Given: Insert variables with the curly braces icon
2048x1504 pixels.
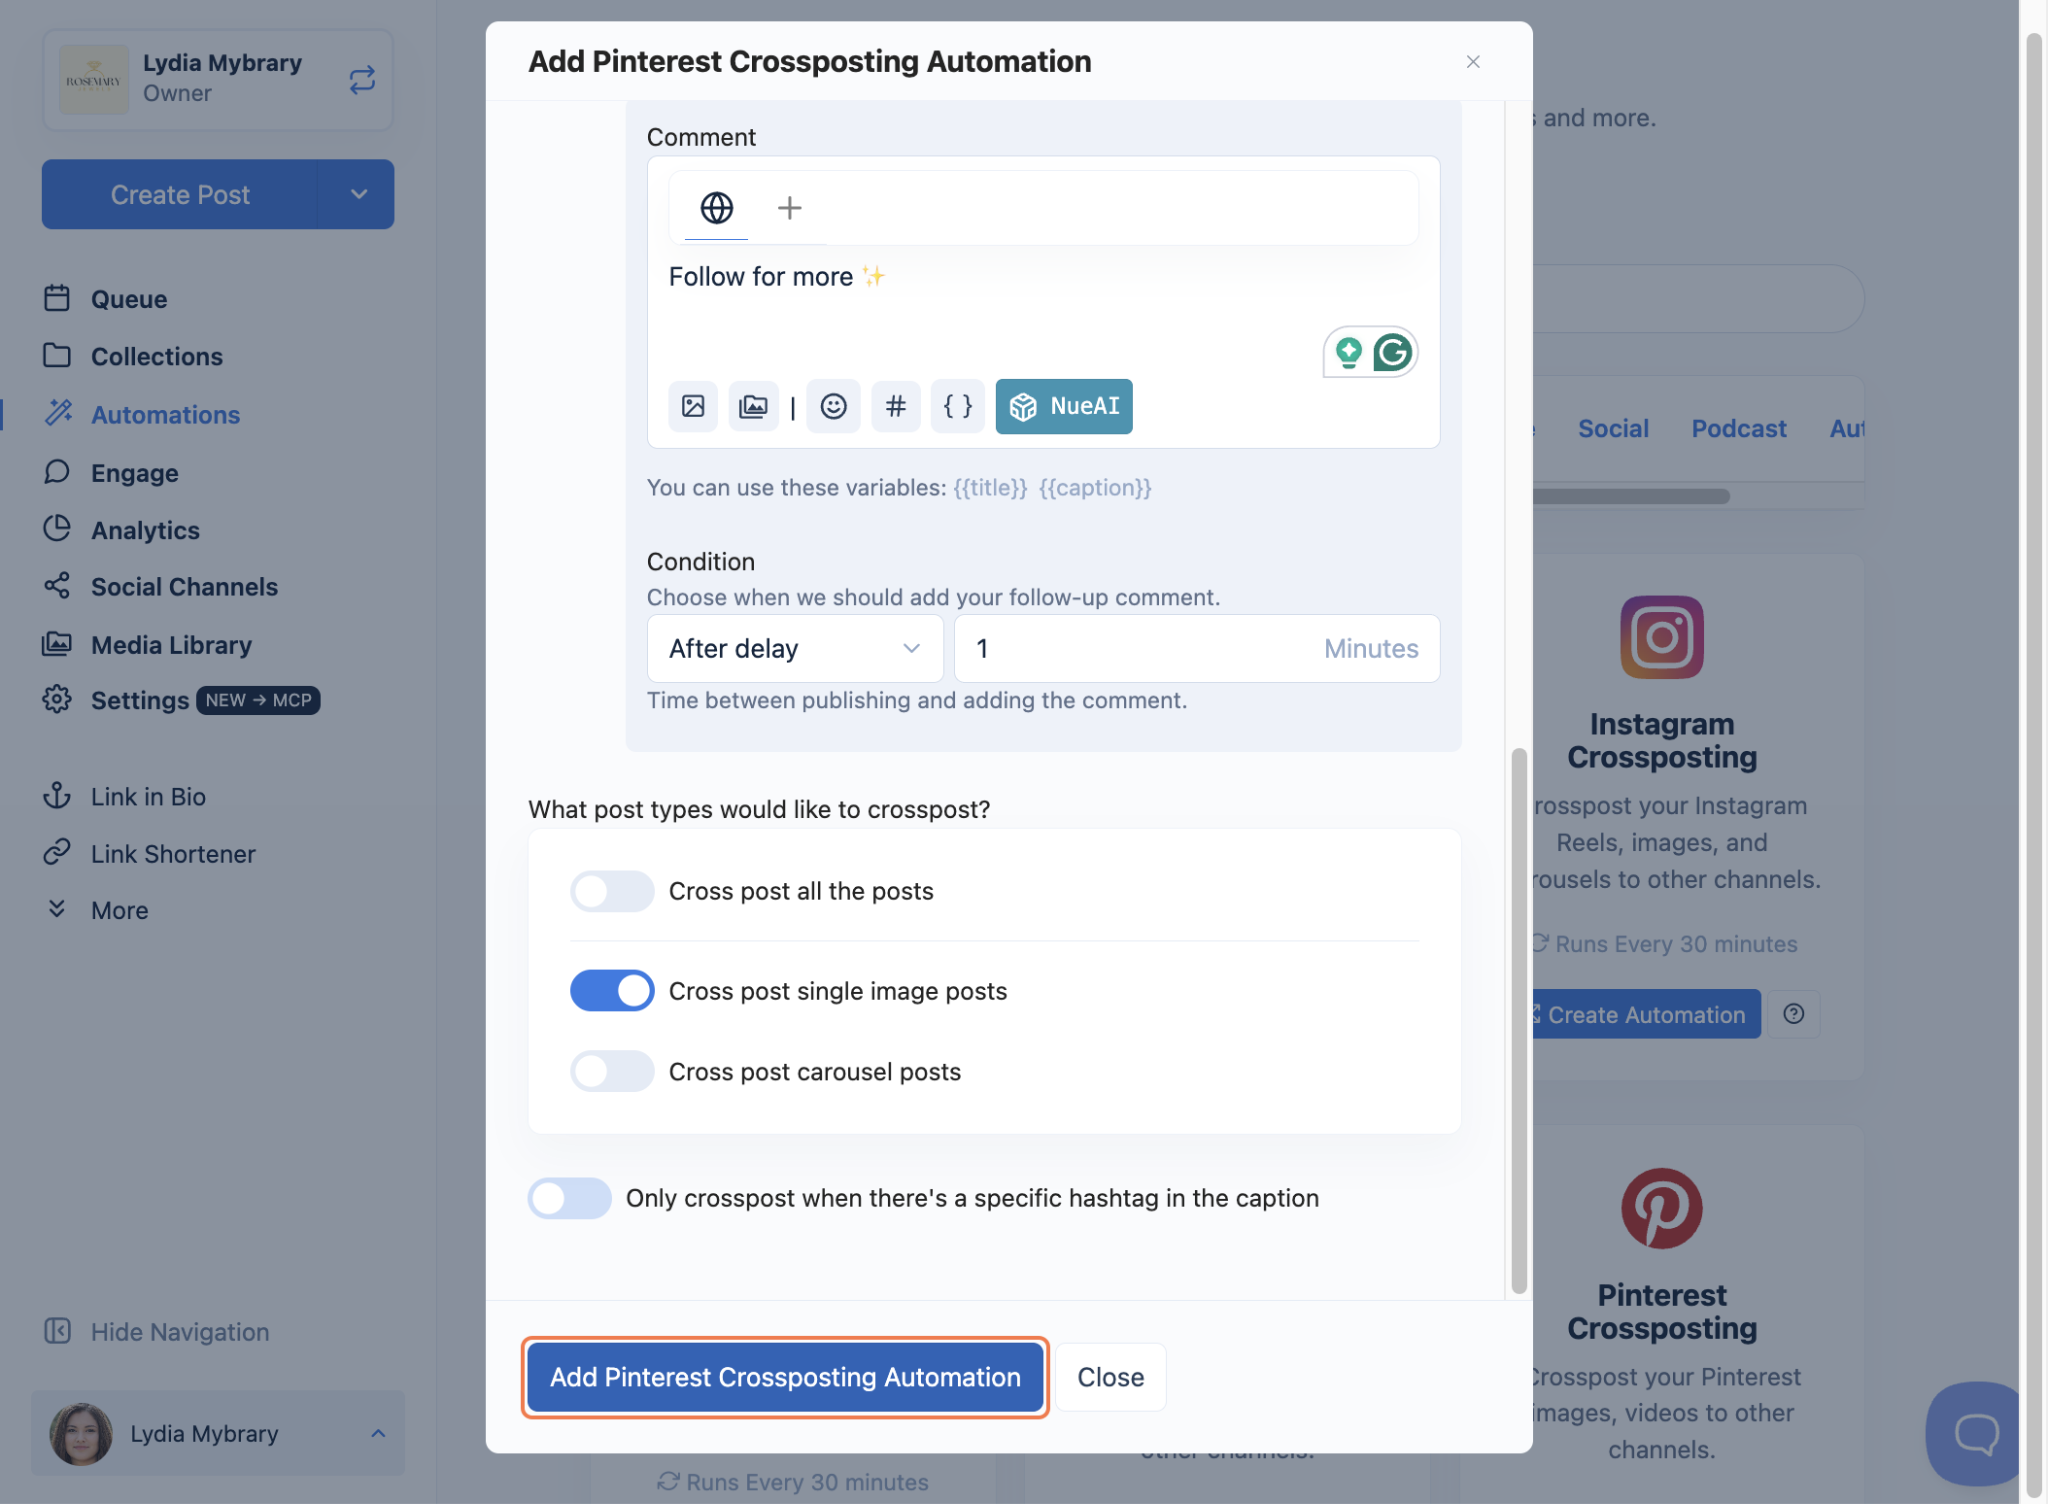Looking at the screenshot, I should click(x=957, y=406).
